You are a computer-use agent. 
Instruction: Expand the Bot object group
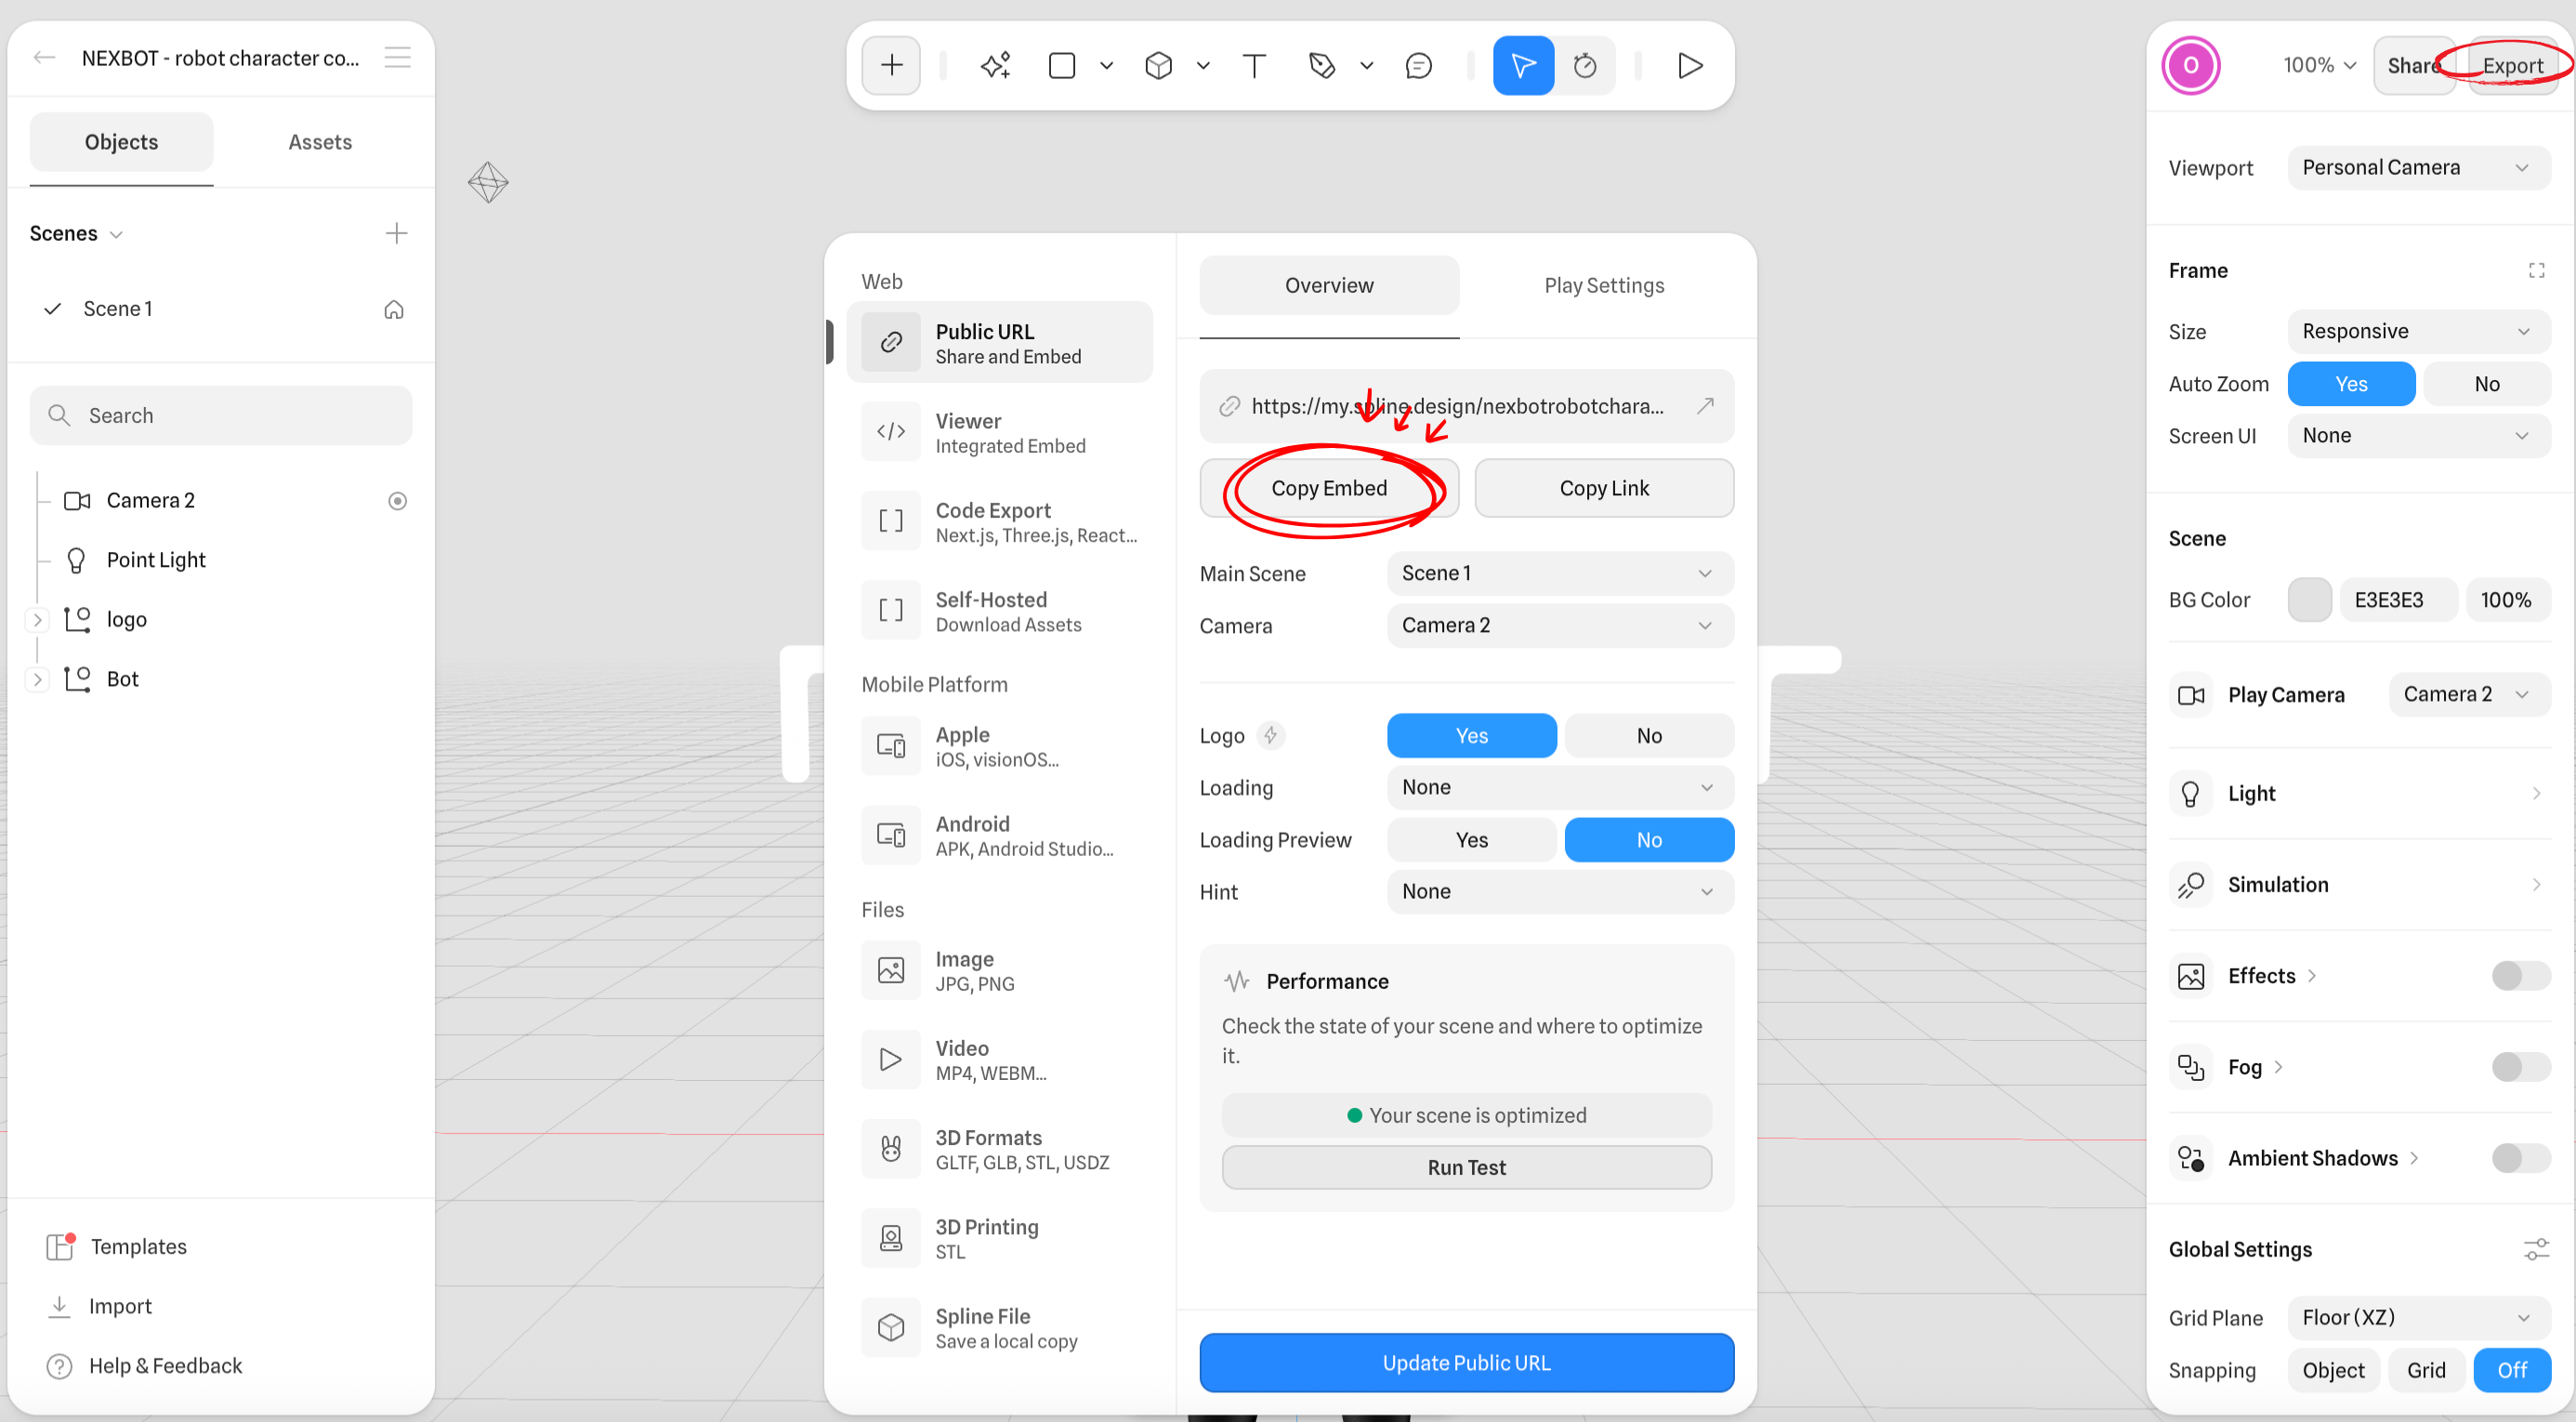37,679
